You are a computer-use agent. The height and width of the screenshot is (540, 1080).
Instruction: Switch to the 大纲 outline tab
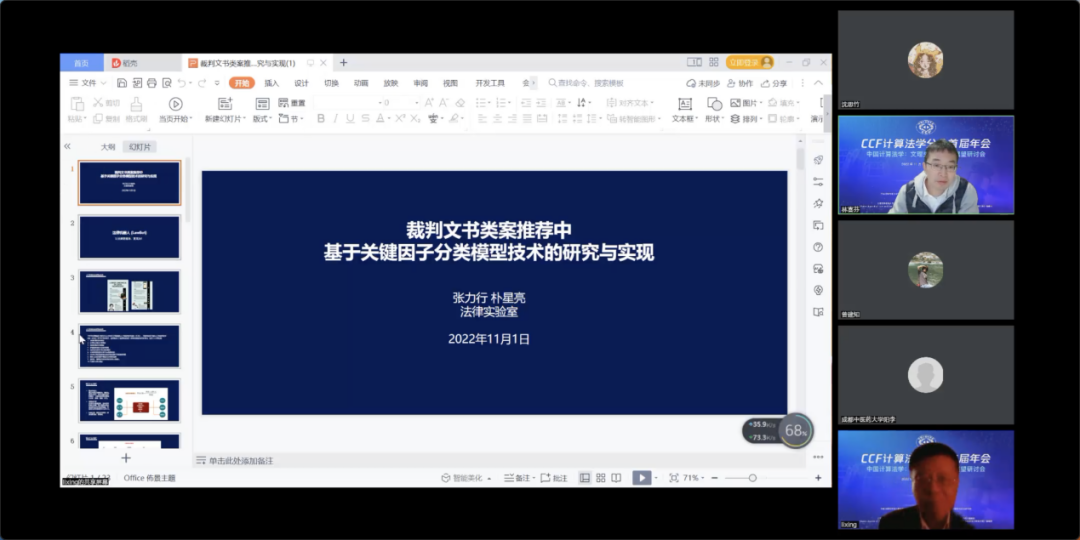108,147
